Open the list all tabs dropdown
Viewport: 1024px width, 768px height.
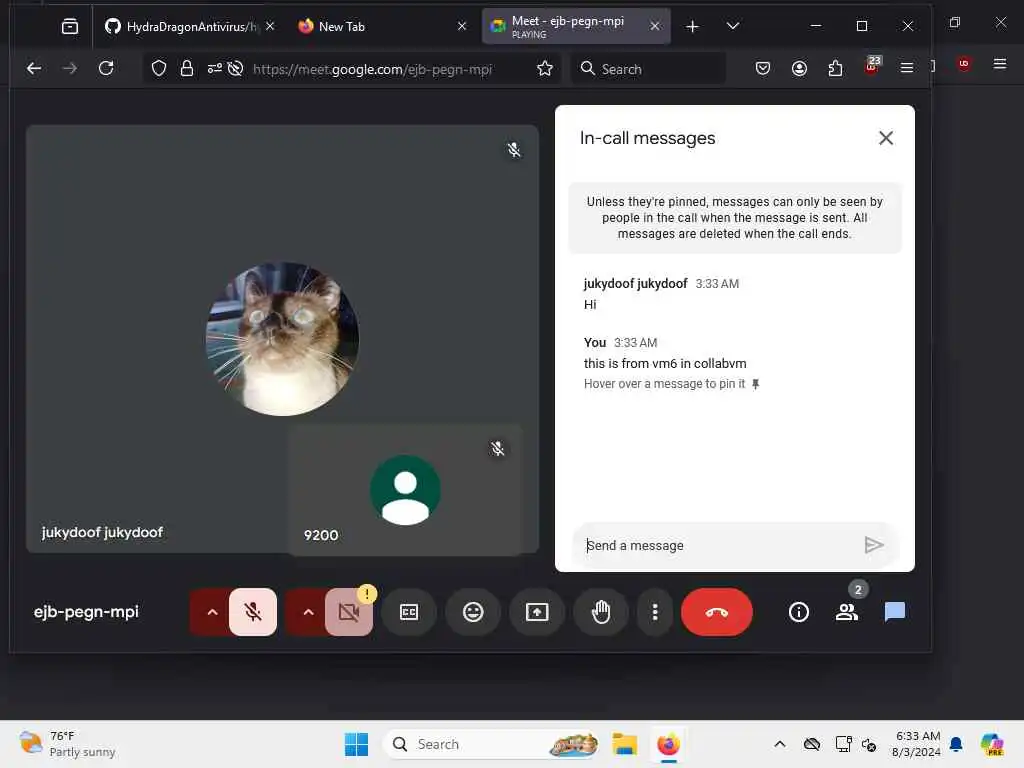pyautogui.click(x=733, y=26)
